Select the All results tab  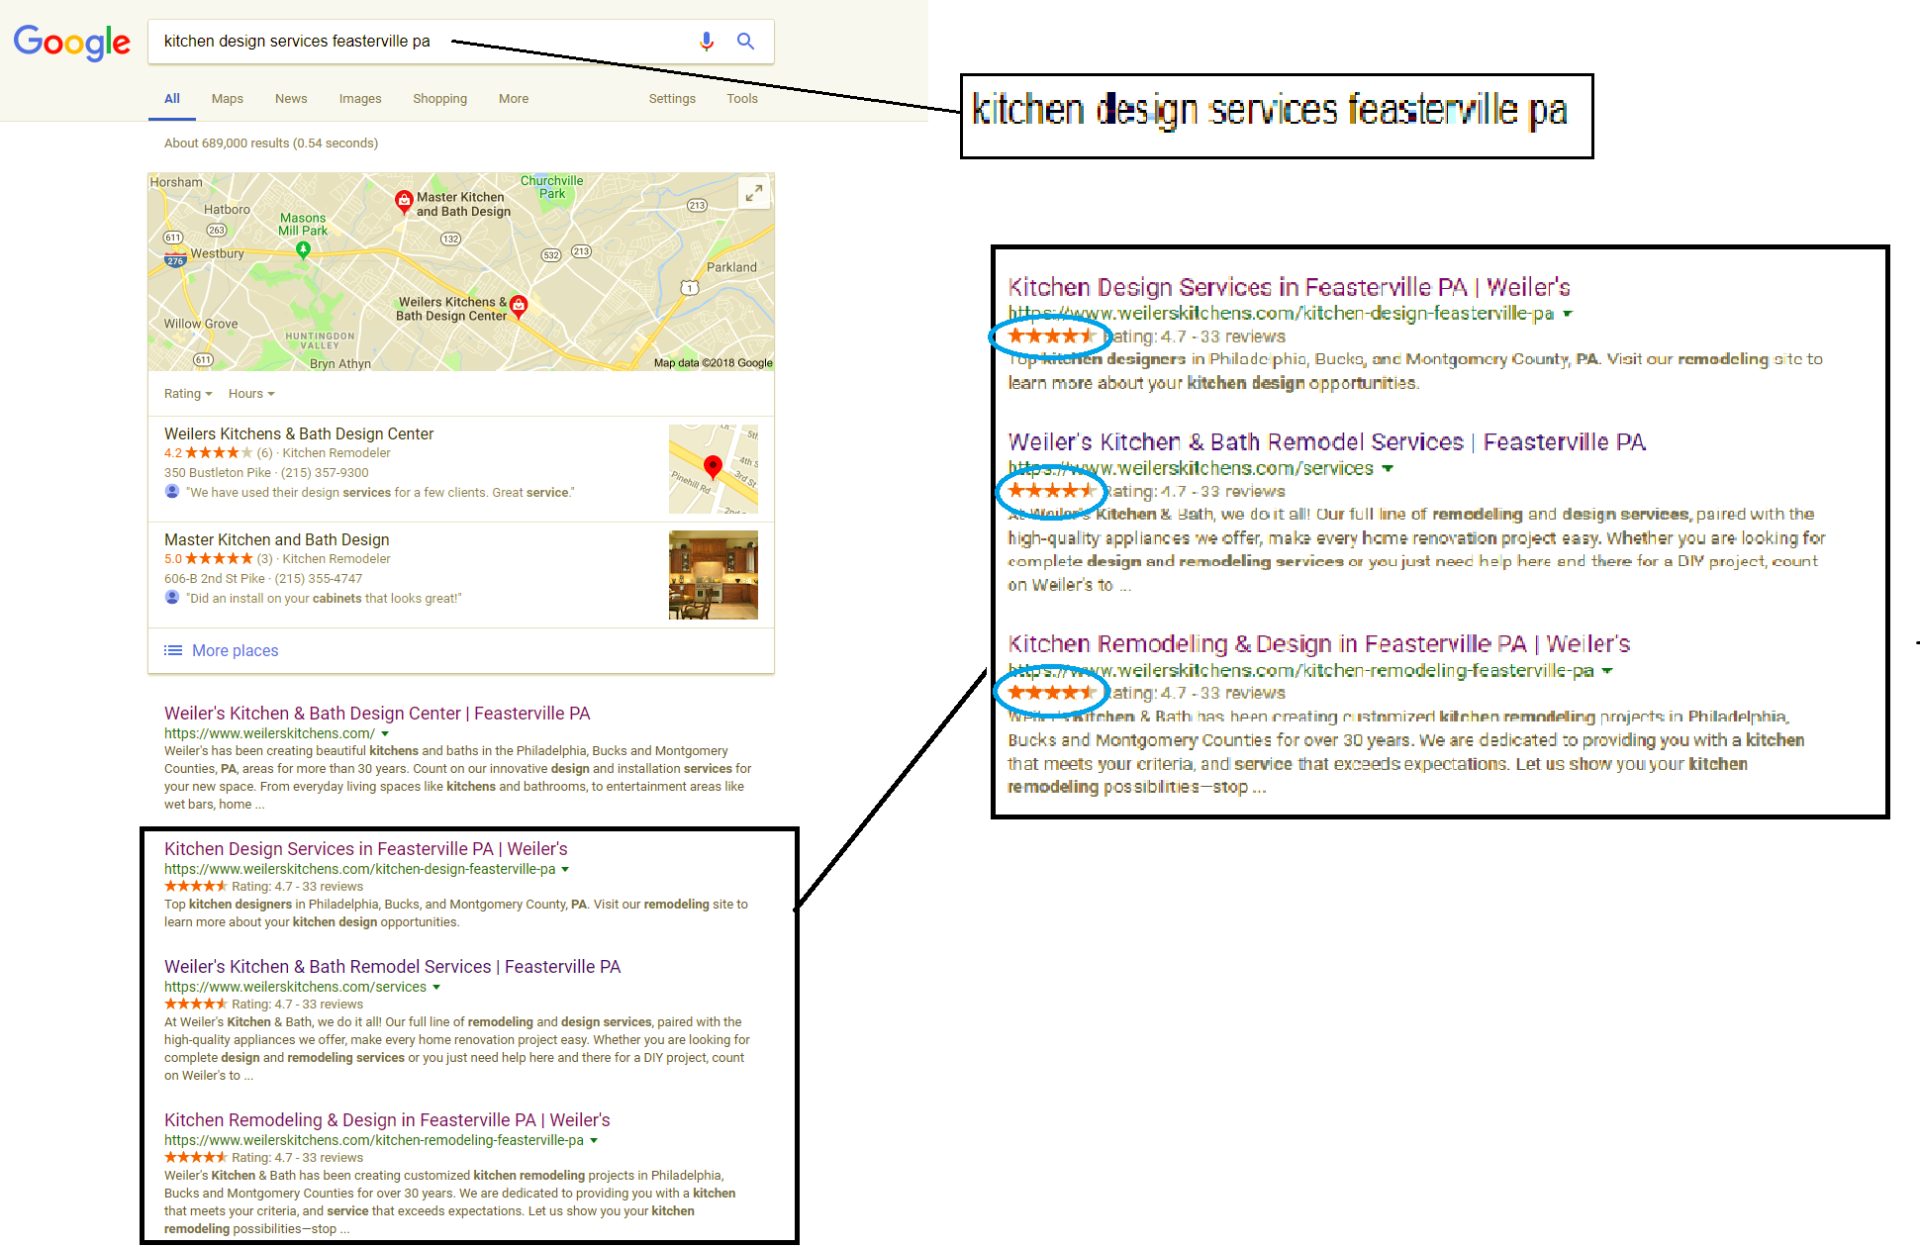point(172,99)
